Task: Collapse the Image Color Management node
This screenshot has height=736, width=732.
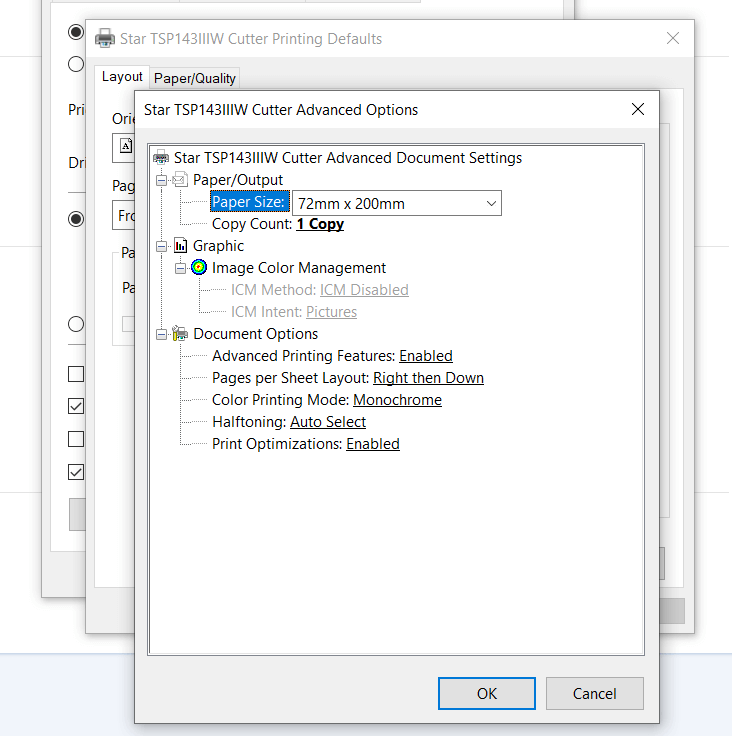Action: click(x=180, y=268)
